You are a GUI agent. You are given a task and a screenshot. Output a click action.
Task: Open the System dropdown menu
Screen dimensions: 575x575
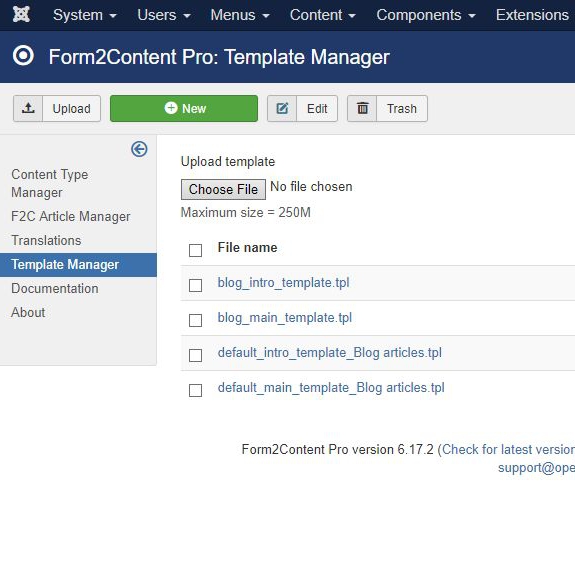point(85,15)
